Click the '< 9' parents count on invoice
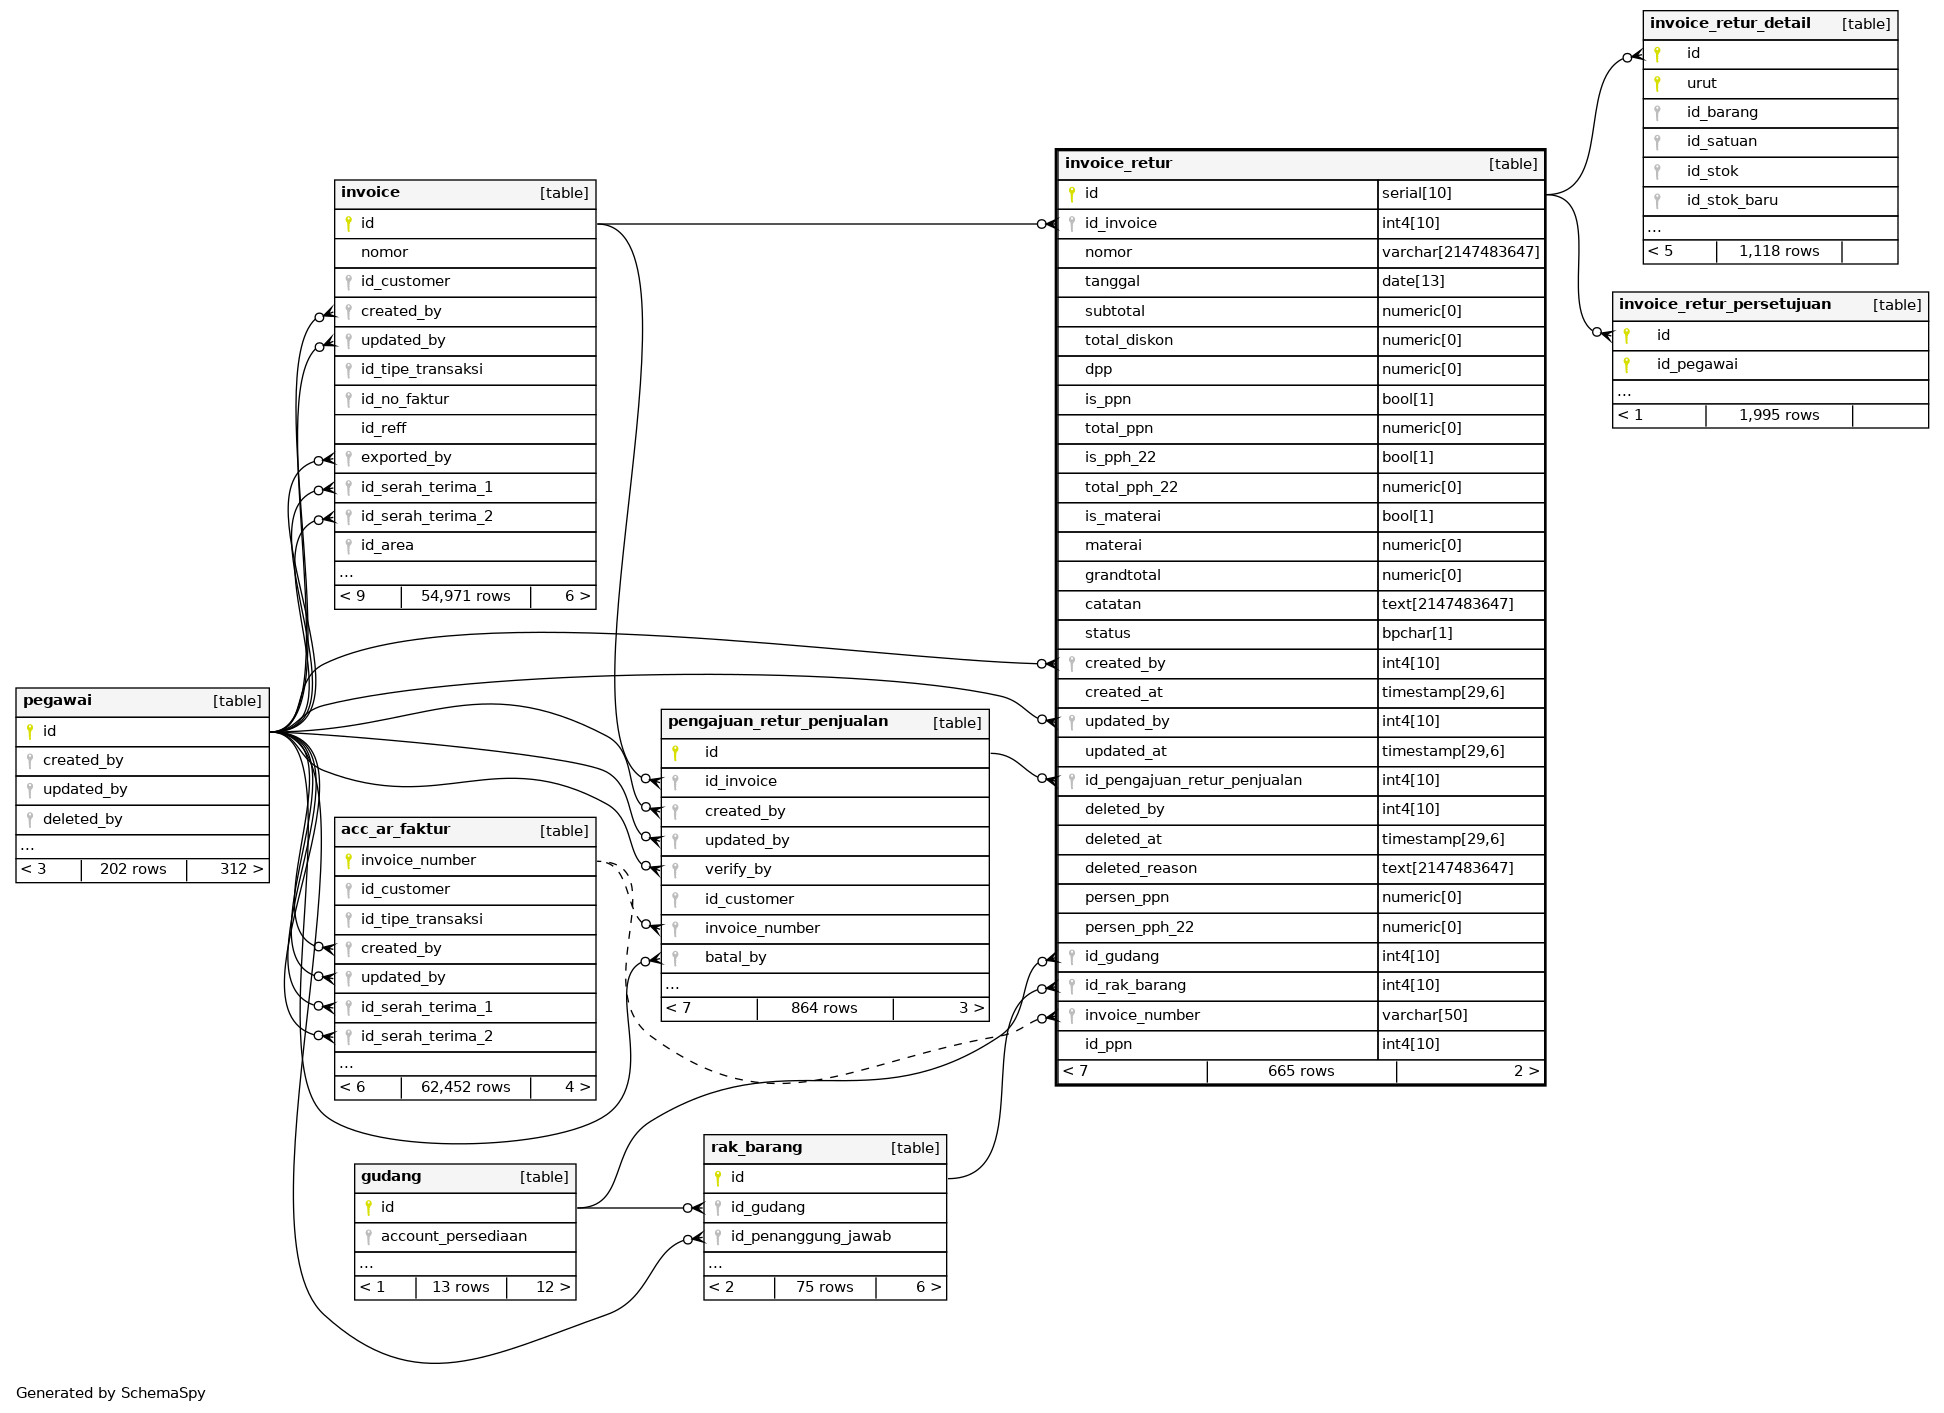The height and width of the screenshot is (1413, 1944). [353, 597]
